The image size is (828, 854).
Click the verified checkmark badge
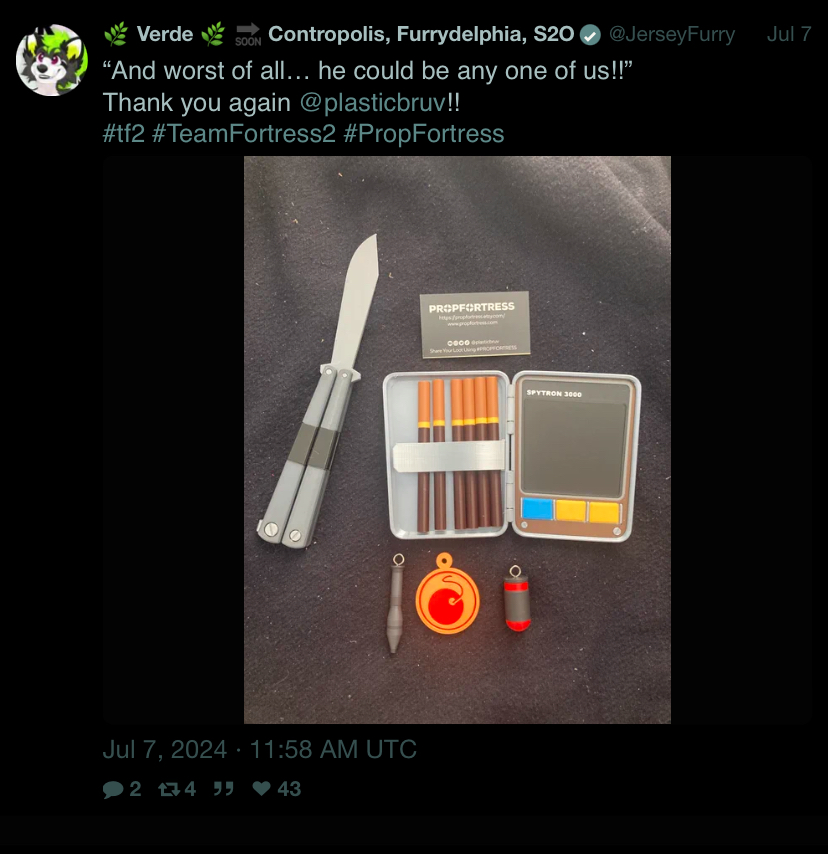pos(590,35)
